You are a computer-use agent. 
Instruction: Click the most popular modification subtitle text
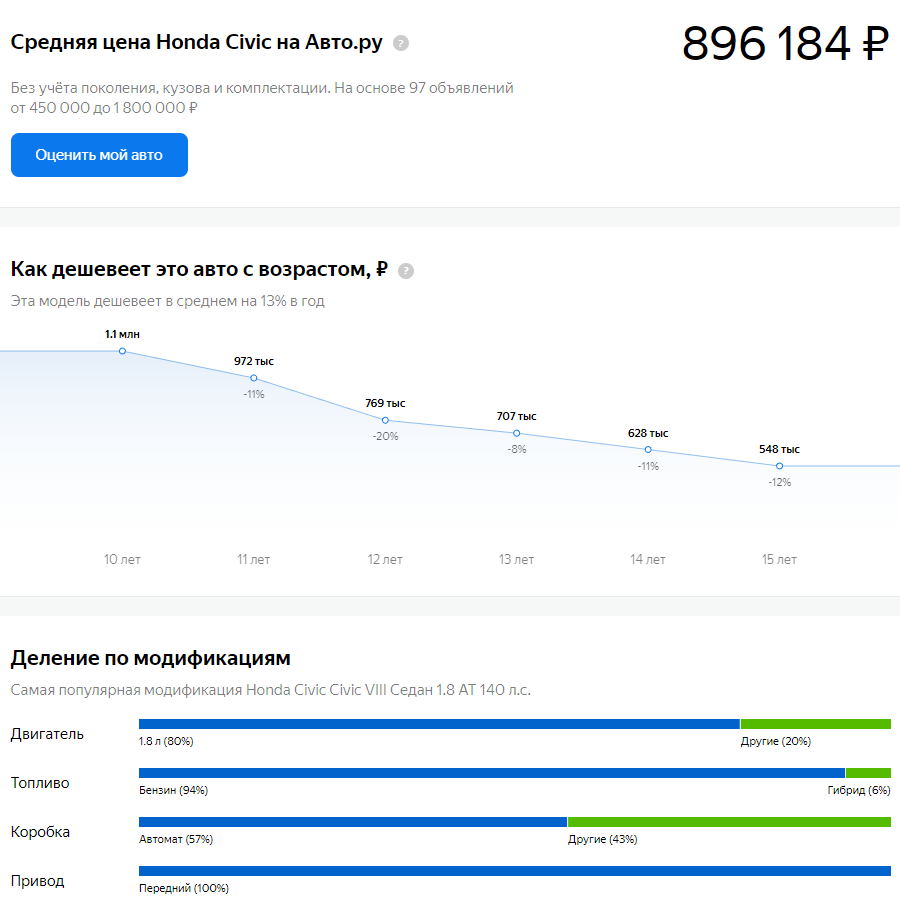pyautogui.click(x=271, y=690)
